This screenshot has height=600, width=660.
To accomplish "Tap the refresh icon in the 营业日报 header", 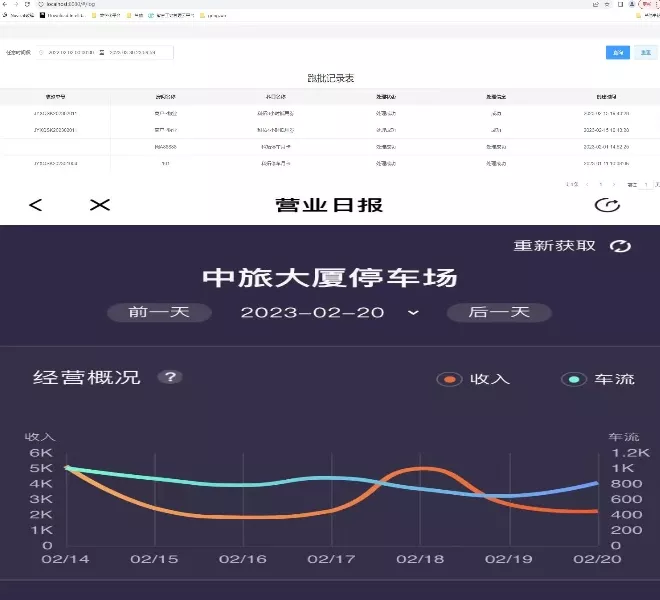I will [607, 205].
